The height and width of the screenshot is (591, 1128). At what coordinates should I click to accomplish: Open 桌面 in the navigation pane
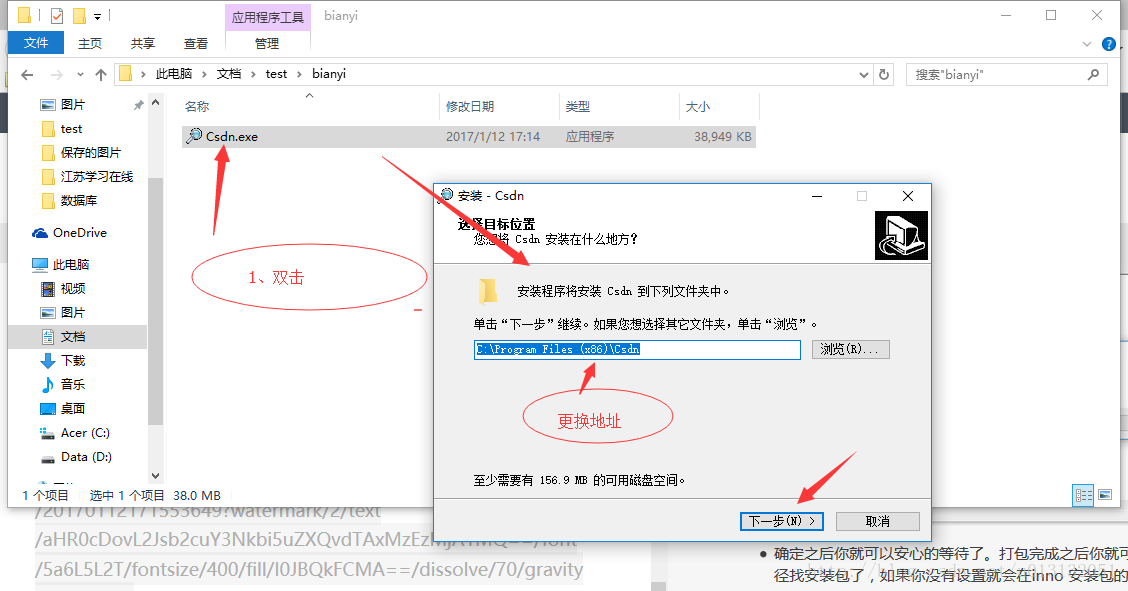[73, 408]
